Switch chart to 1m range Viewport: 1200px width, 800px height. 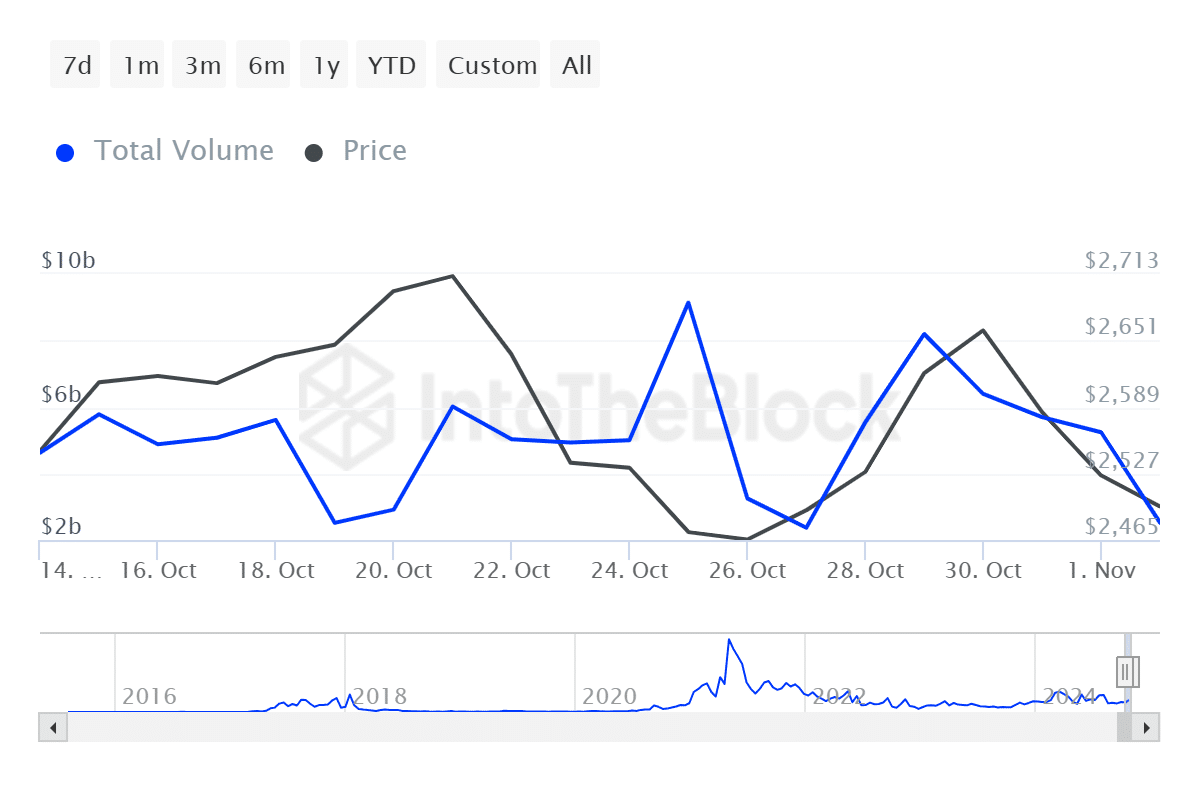[141, 66]
